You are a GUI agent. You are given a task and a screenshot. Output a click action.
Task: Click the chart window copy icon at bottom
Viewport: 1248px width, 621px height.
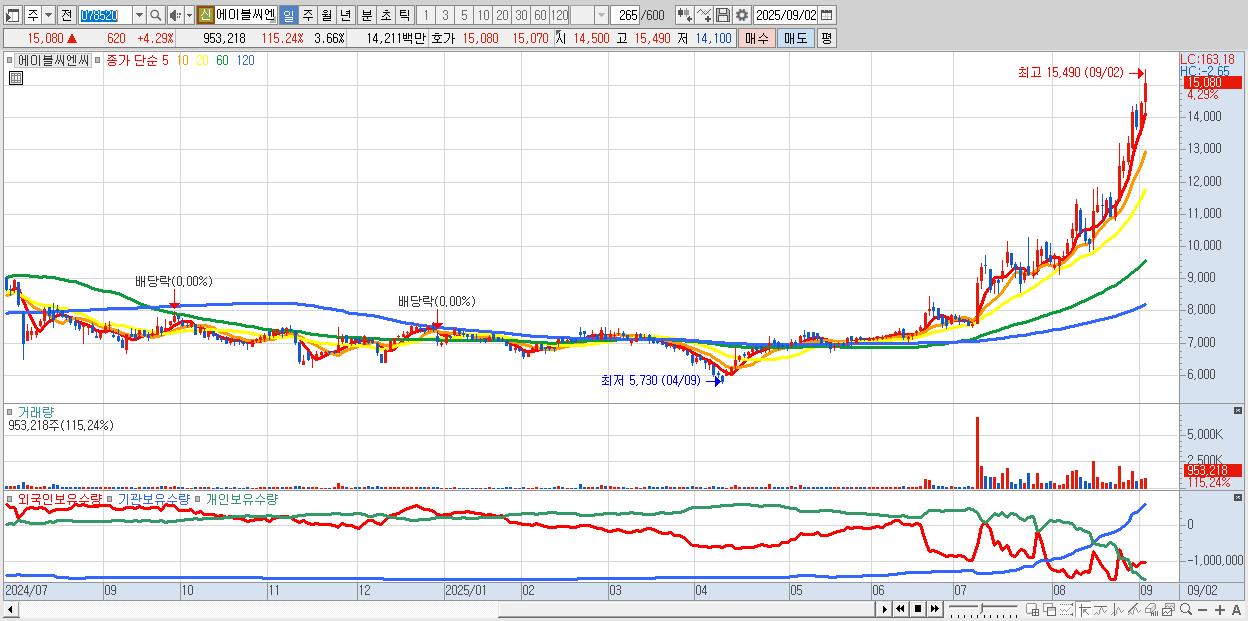pos(1168,609)
